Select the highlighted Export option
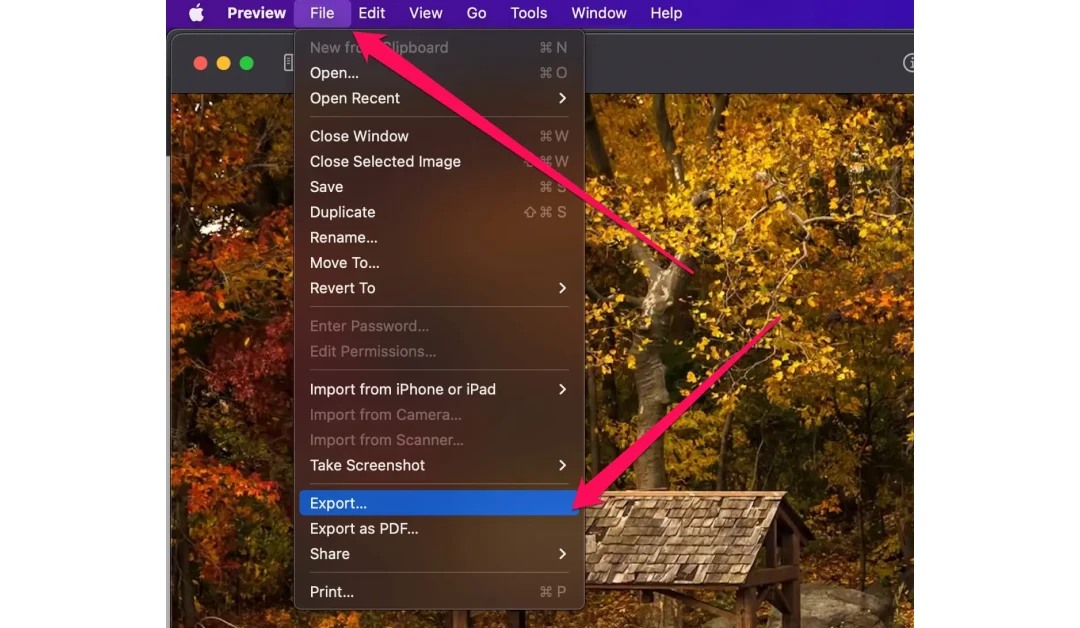 click(338, 503)
